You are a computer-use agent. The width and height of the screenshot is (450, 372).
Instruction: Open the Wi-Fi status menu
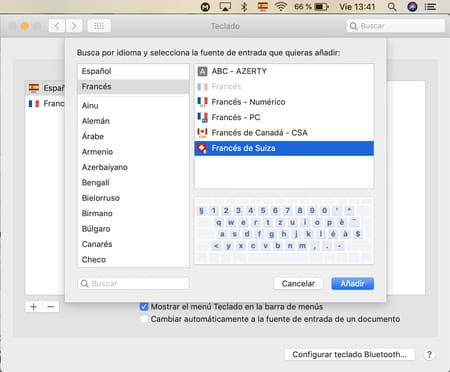tap(281, 7)
